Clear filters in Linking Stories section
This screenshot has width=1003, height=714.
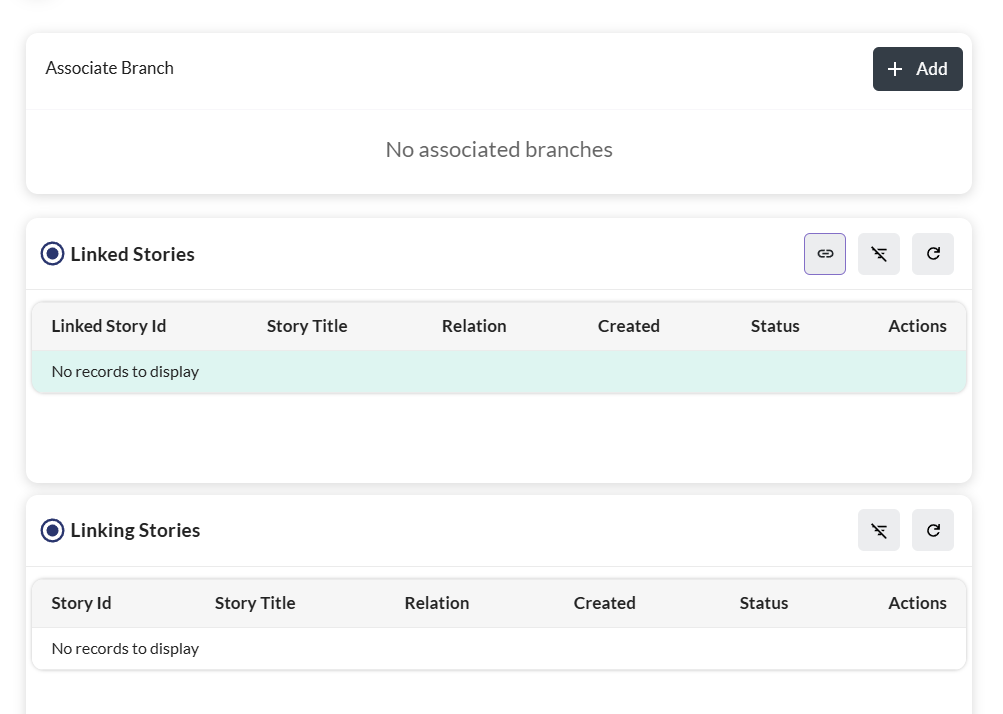point(879,530)
